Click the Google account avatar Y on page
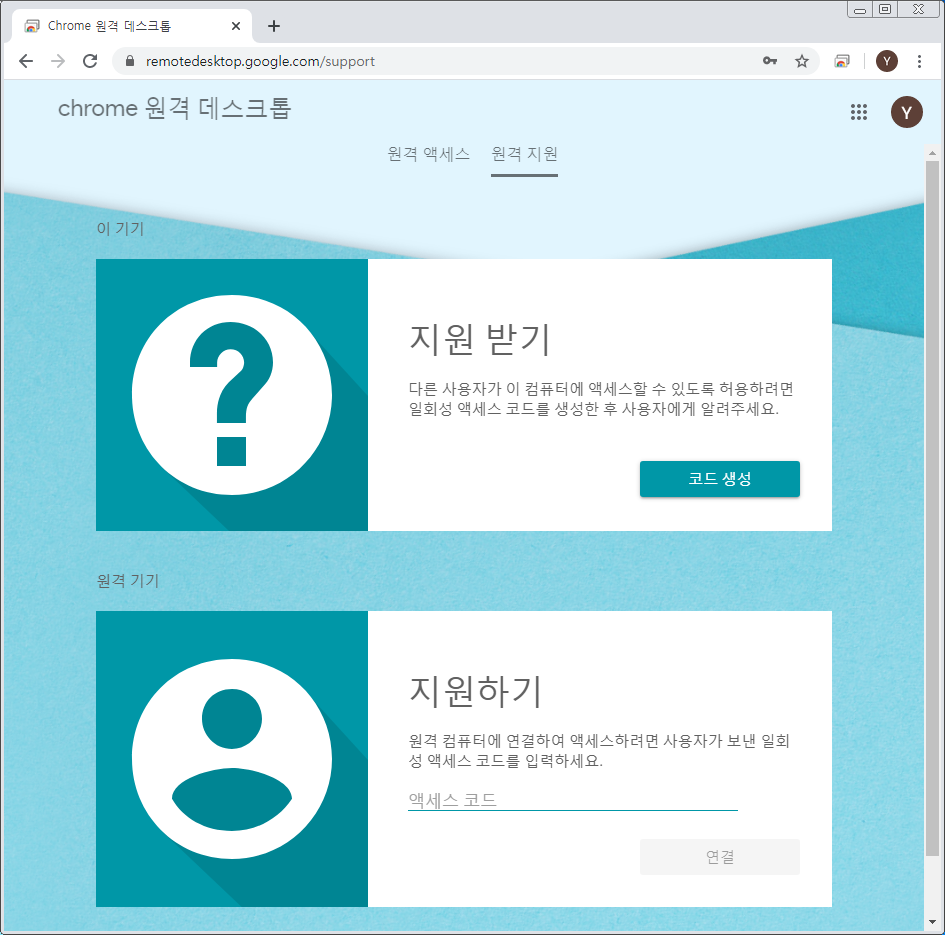 click(906, 112)
